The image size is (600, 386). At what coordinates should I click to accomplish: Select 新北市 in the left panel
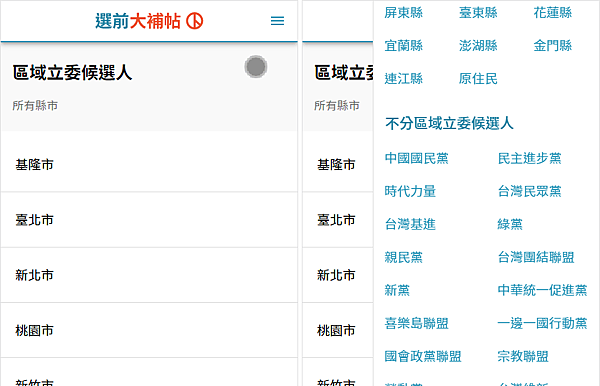tap(149, 275)
